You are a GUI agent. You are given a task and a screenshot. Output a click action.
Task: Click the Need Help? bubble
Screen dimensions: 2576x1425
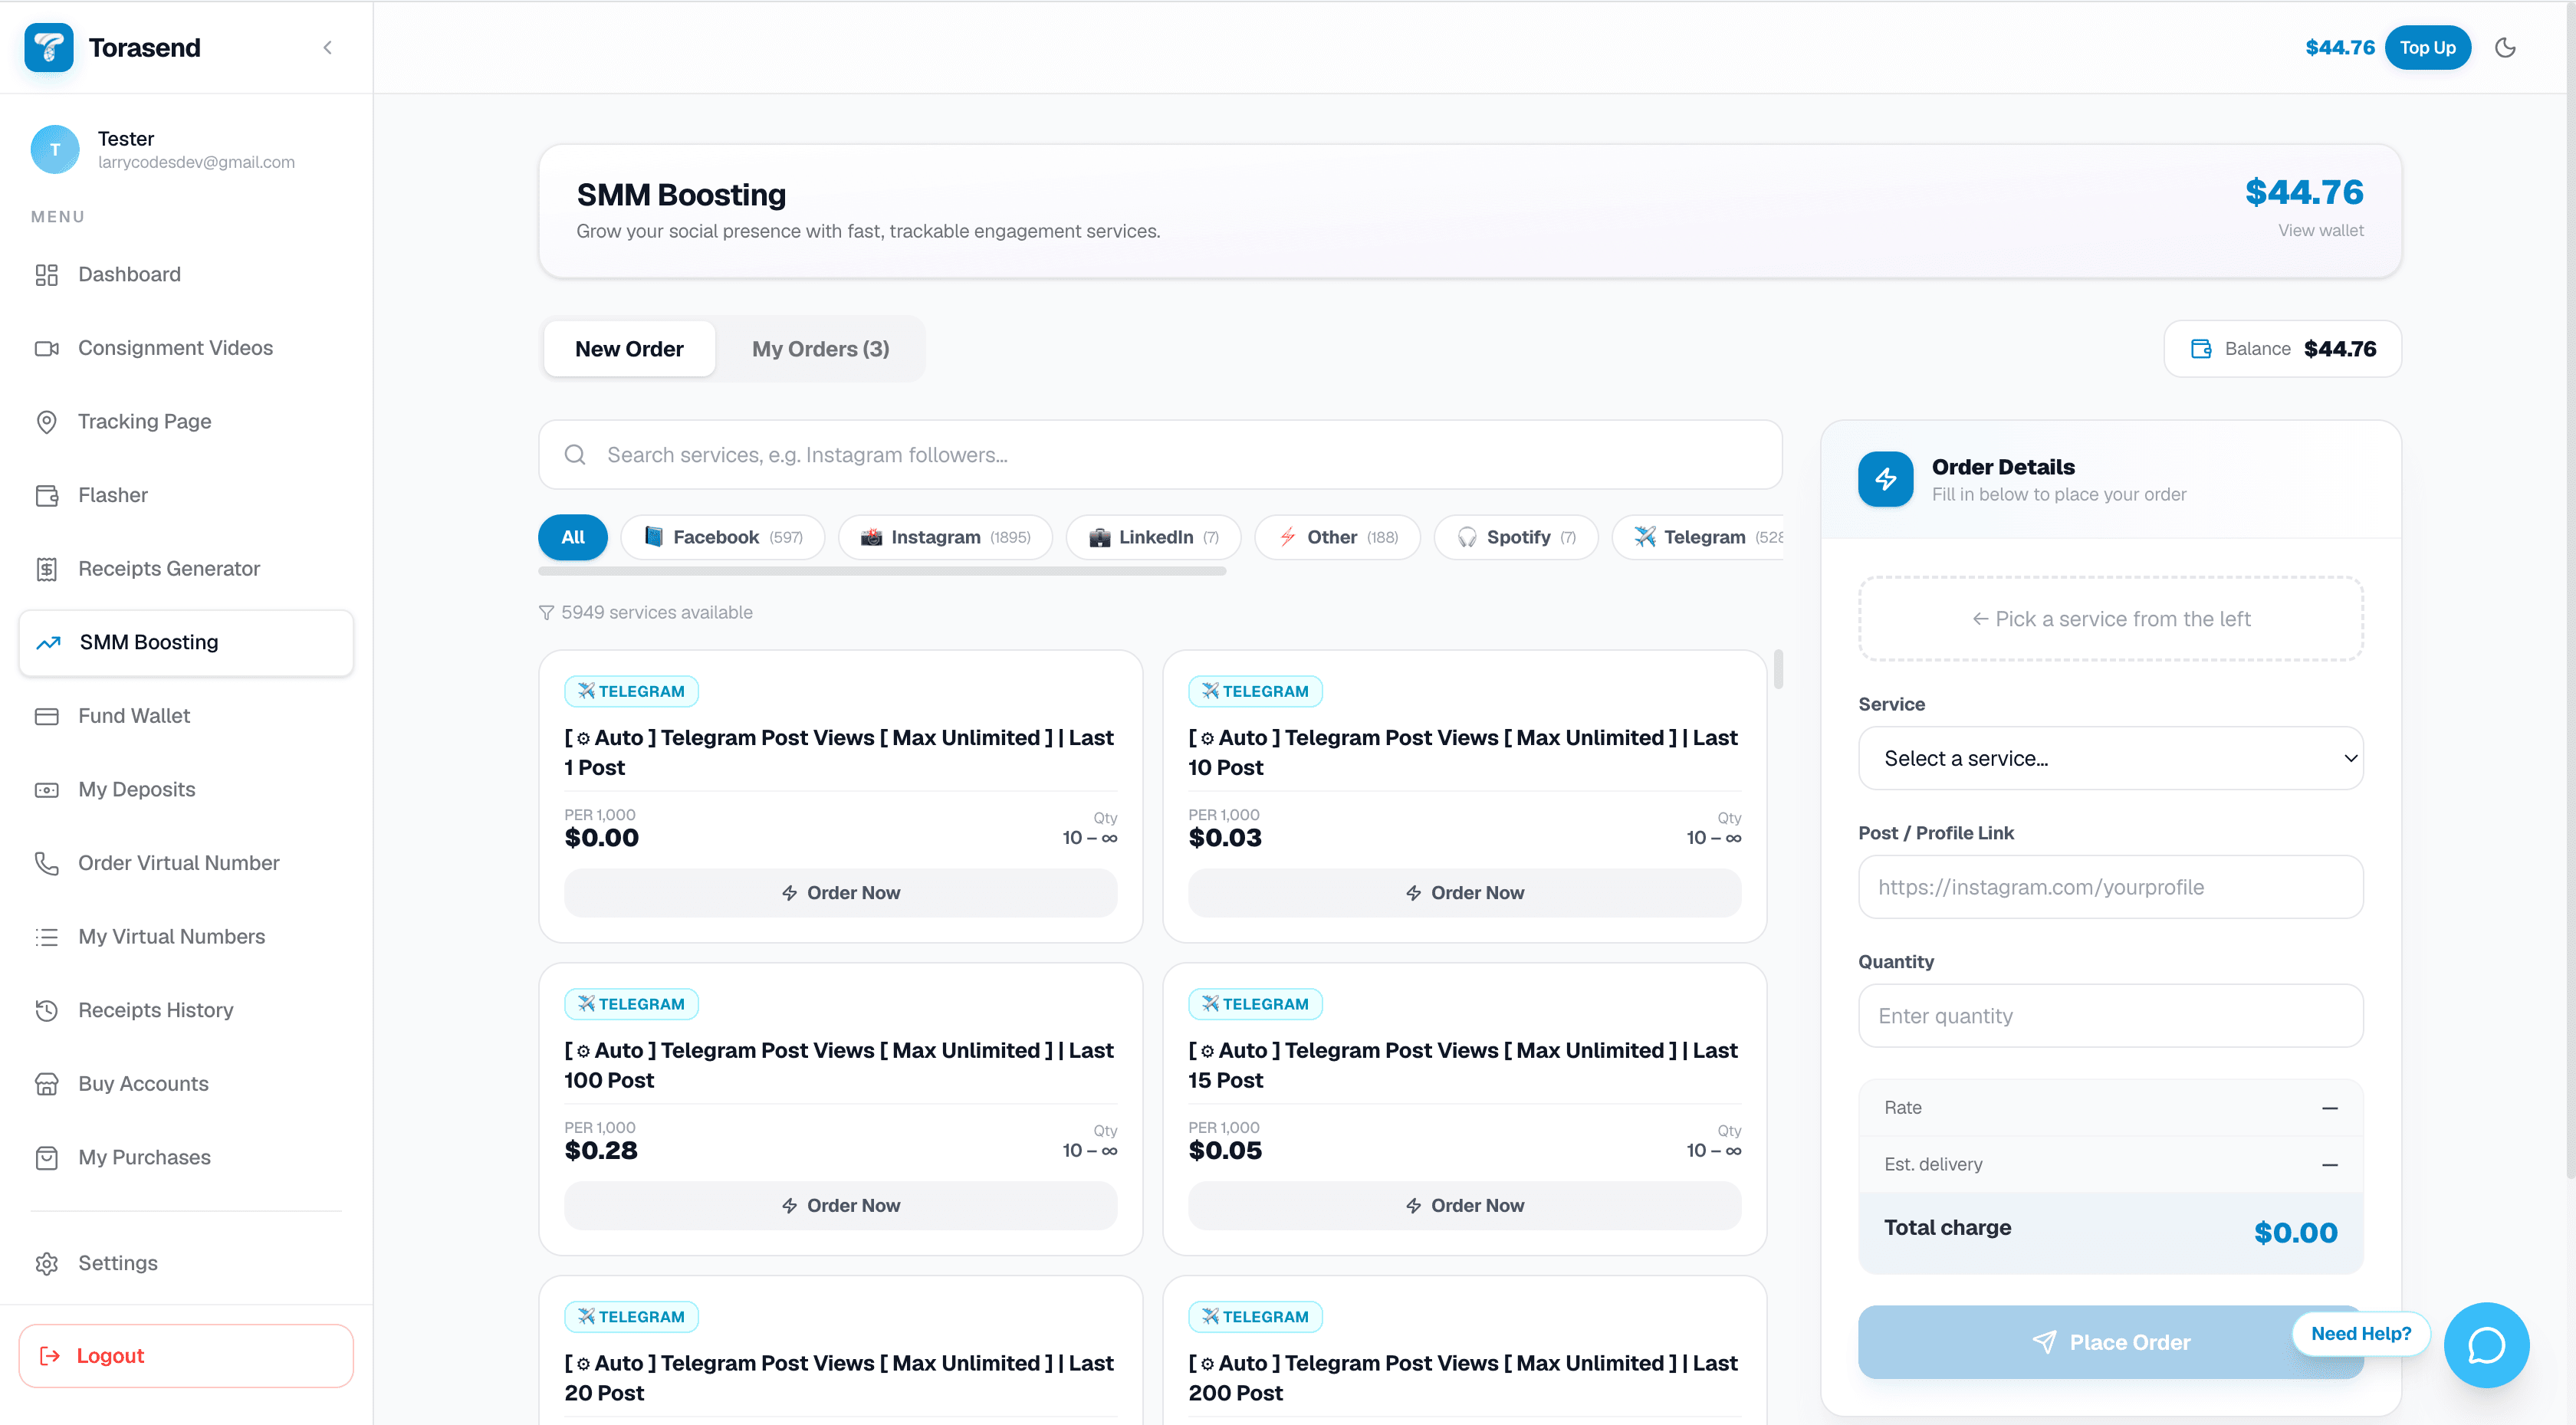coord(2361,1334)
